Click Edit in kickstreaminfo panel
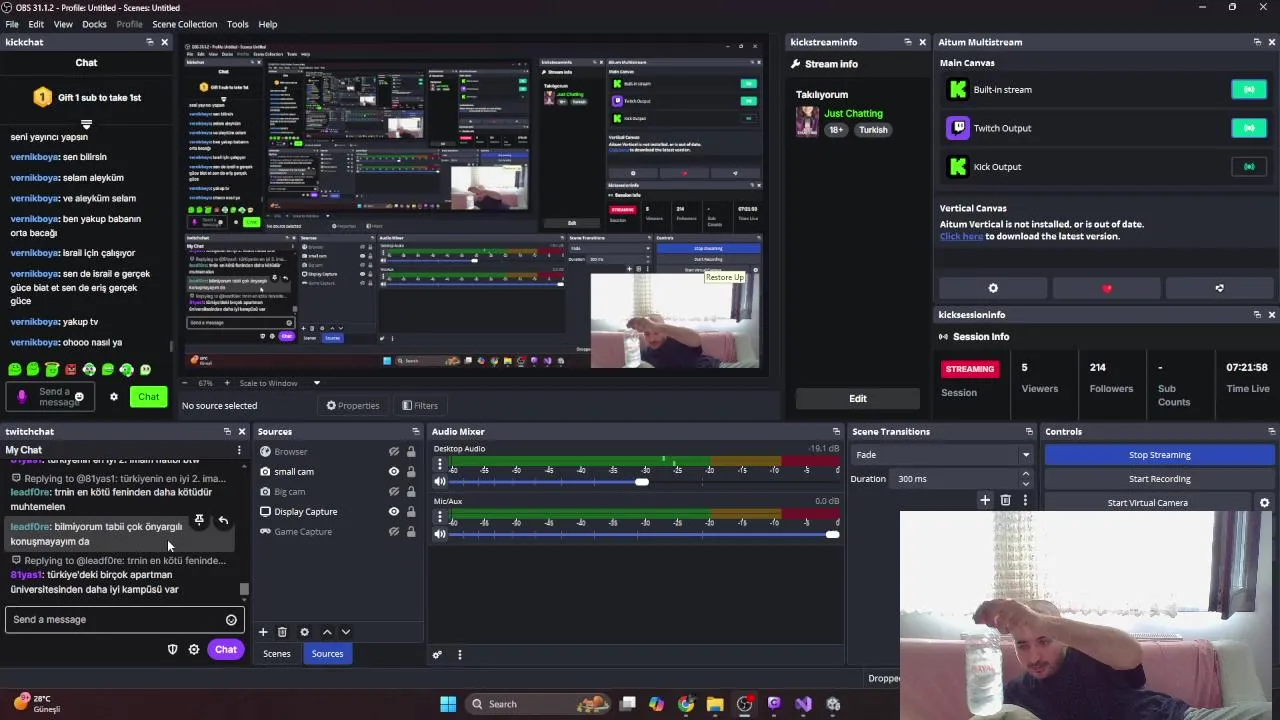1280x720 pixels. (x=858, y=398)
